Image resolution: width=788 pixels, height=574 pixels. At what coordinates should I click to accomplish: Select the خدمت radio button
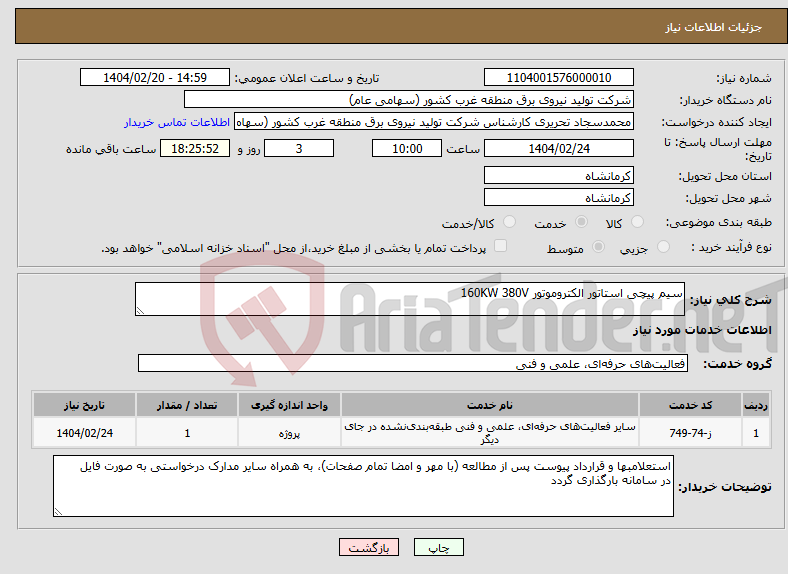pos(581,222)
